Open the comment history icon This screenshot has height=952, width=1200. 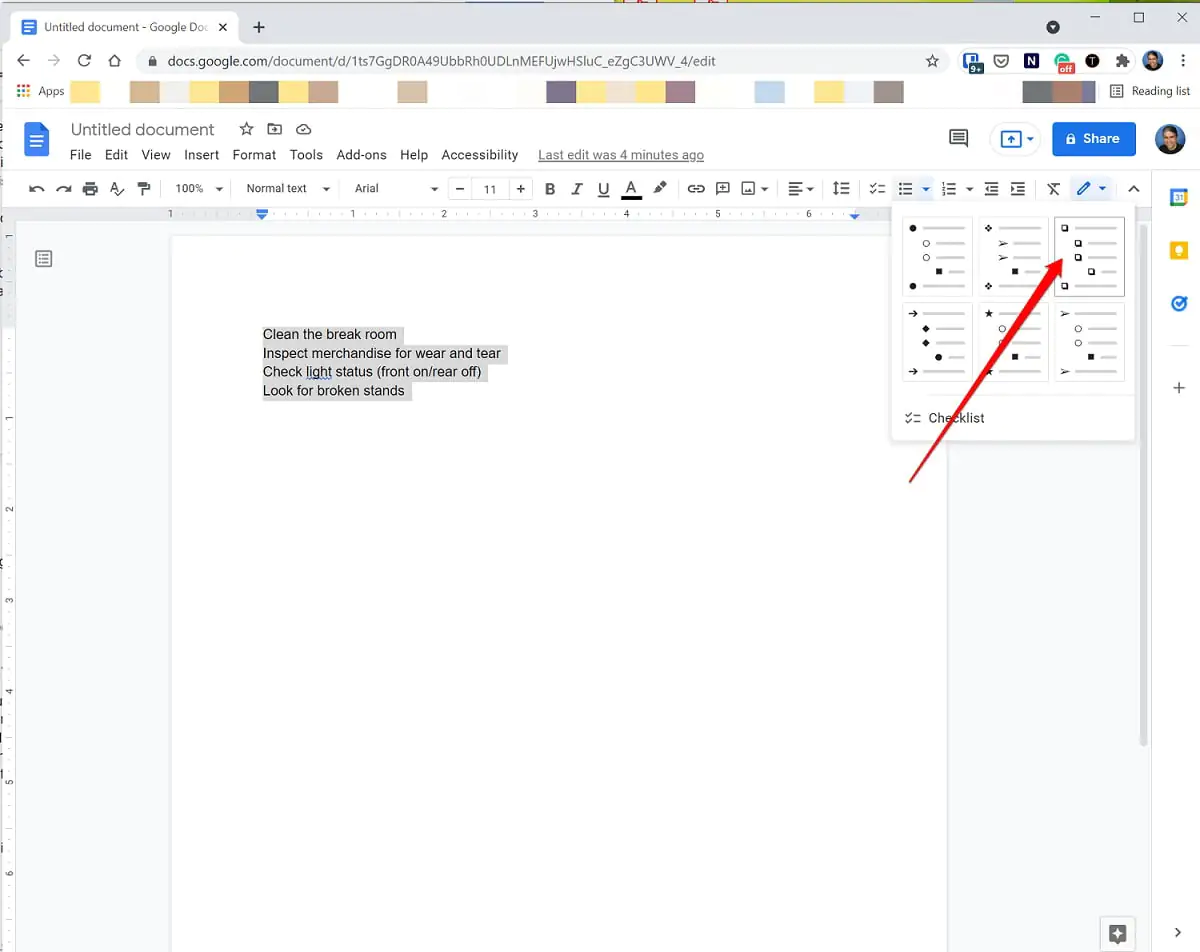point(958,139)
